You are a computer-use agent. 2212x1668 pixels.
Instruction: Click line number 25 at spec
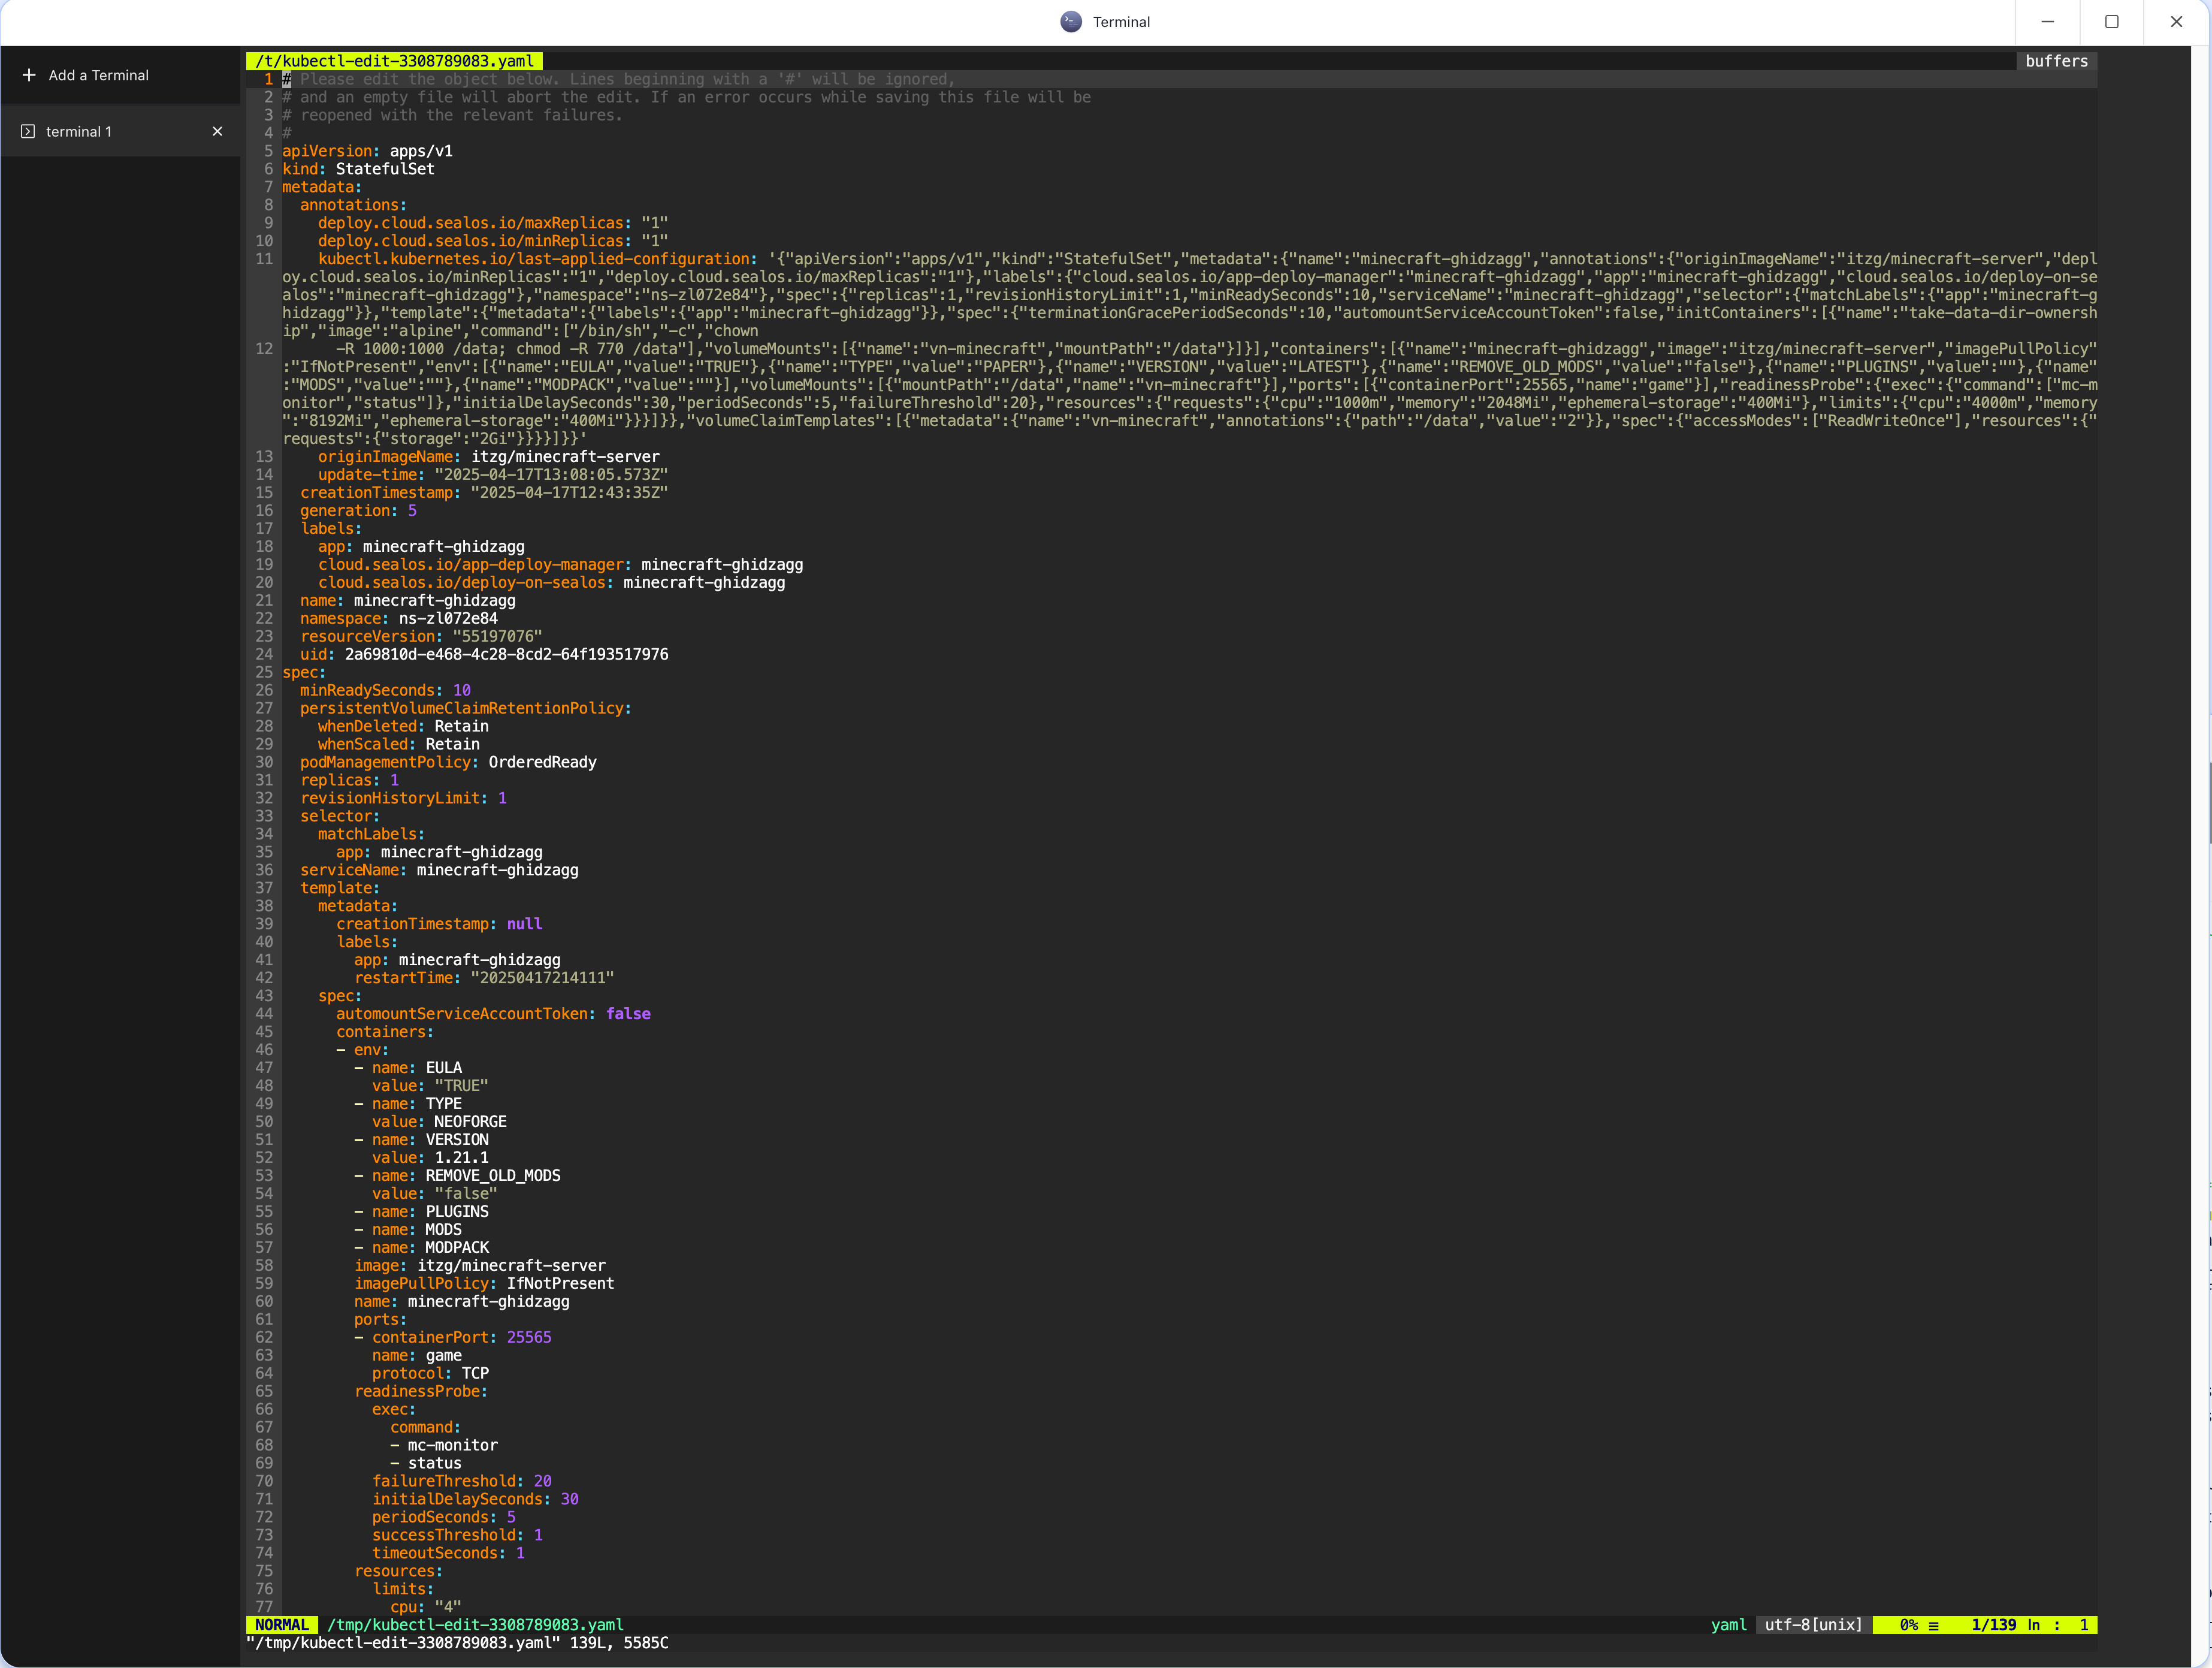(264, 672)
